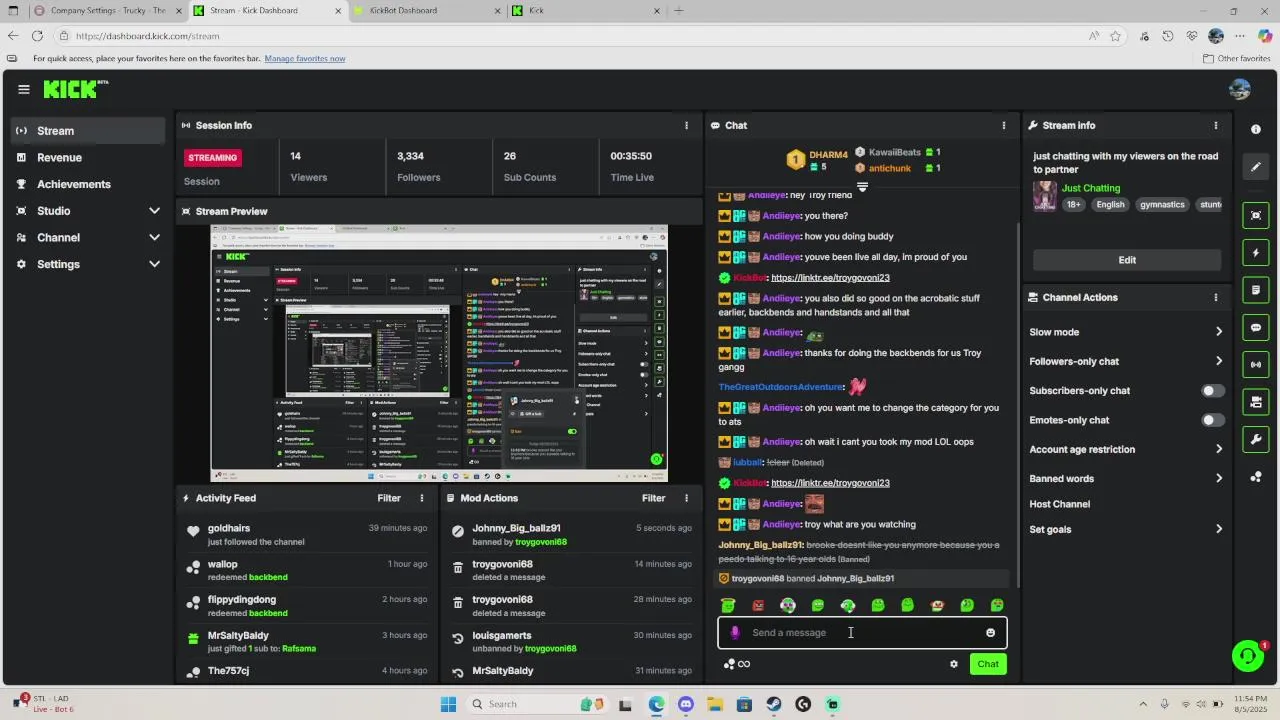
Task: Open Slow mode options
Action: coord(1126,332)
